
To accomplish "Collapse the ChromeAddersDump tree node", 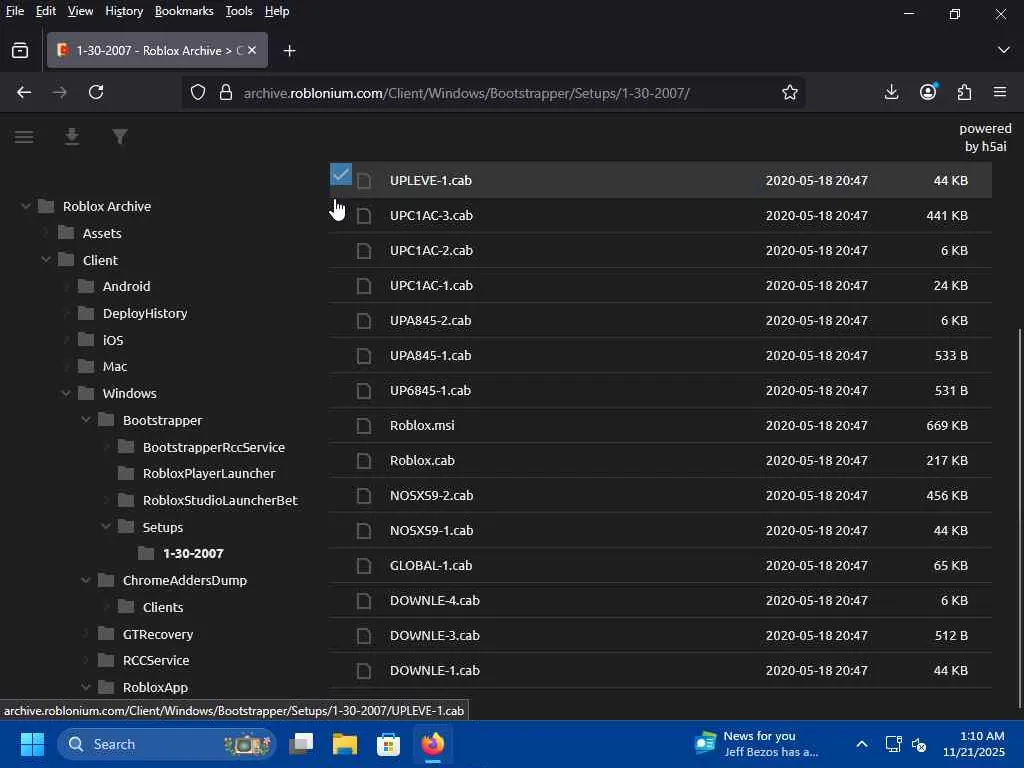I will (x=86, y=581).
